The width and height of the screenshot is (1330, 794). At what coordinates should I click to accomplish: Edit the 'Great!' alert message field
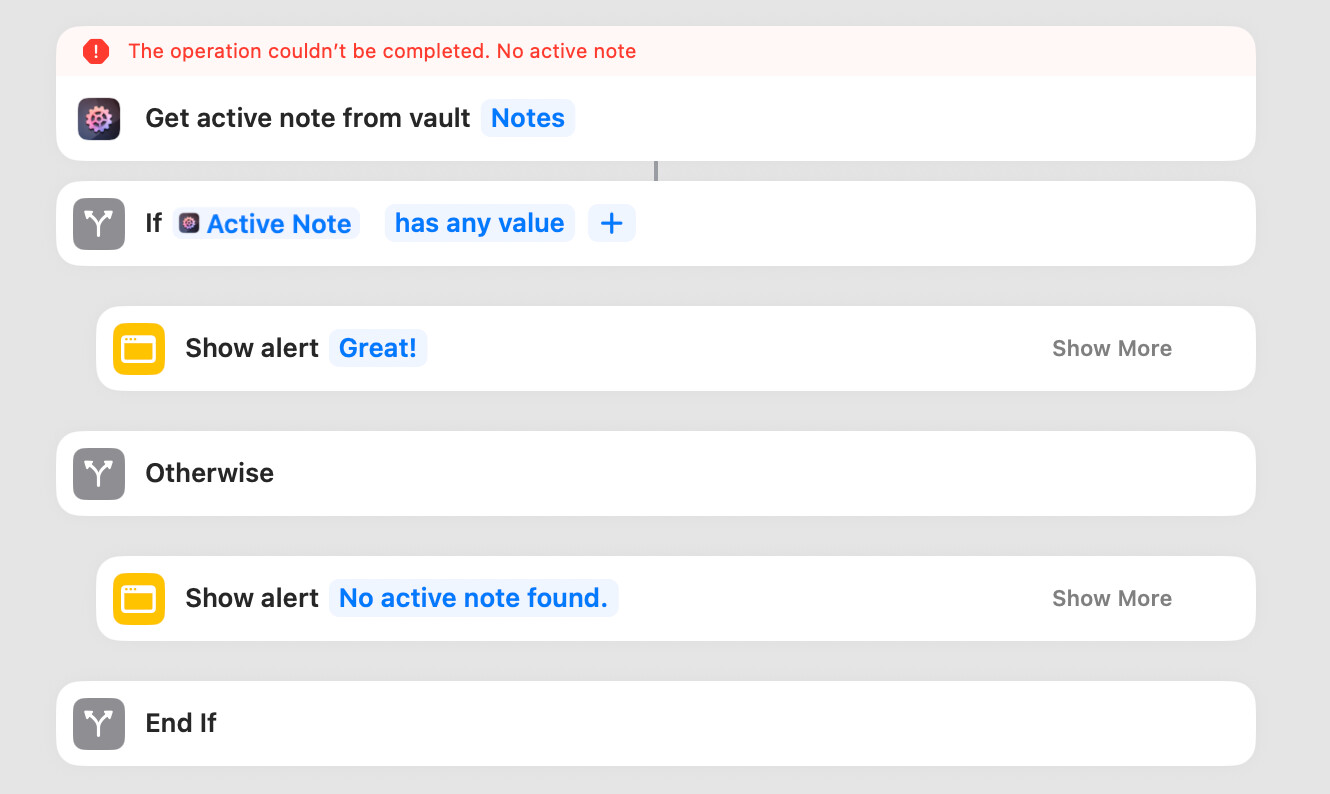pos(378,348)
